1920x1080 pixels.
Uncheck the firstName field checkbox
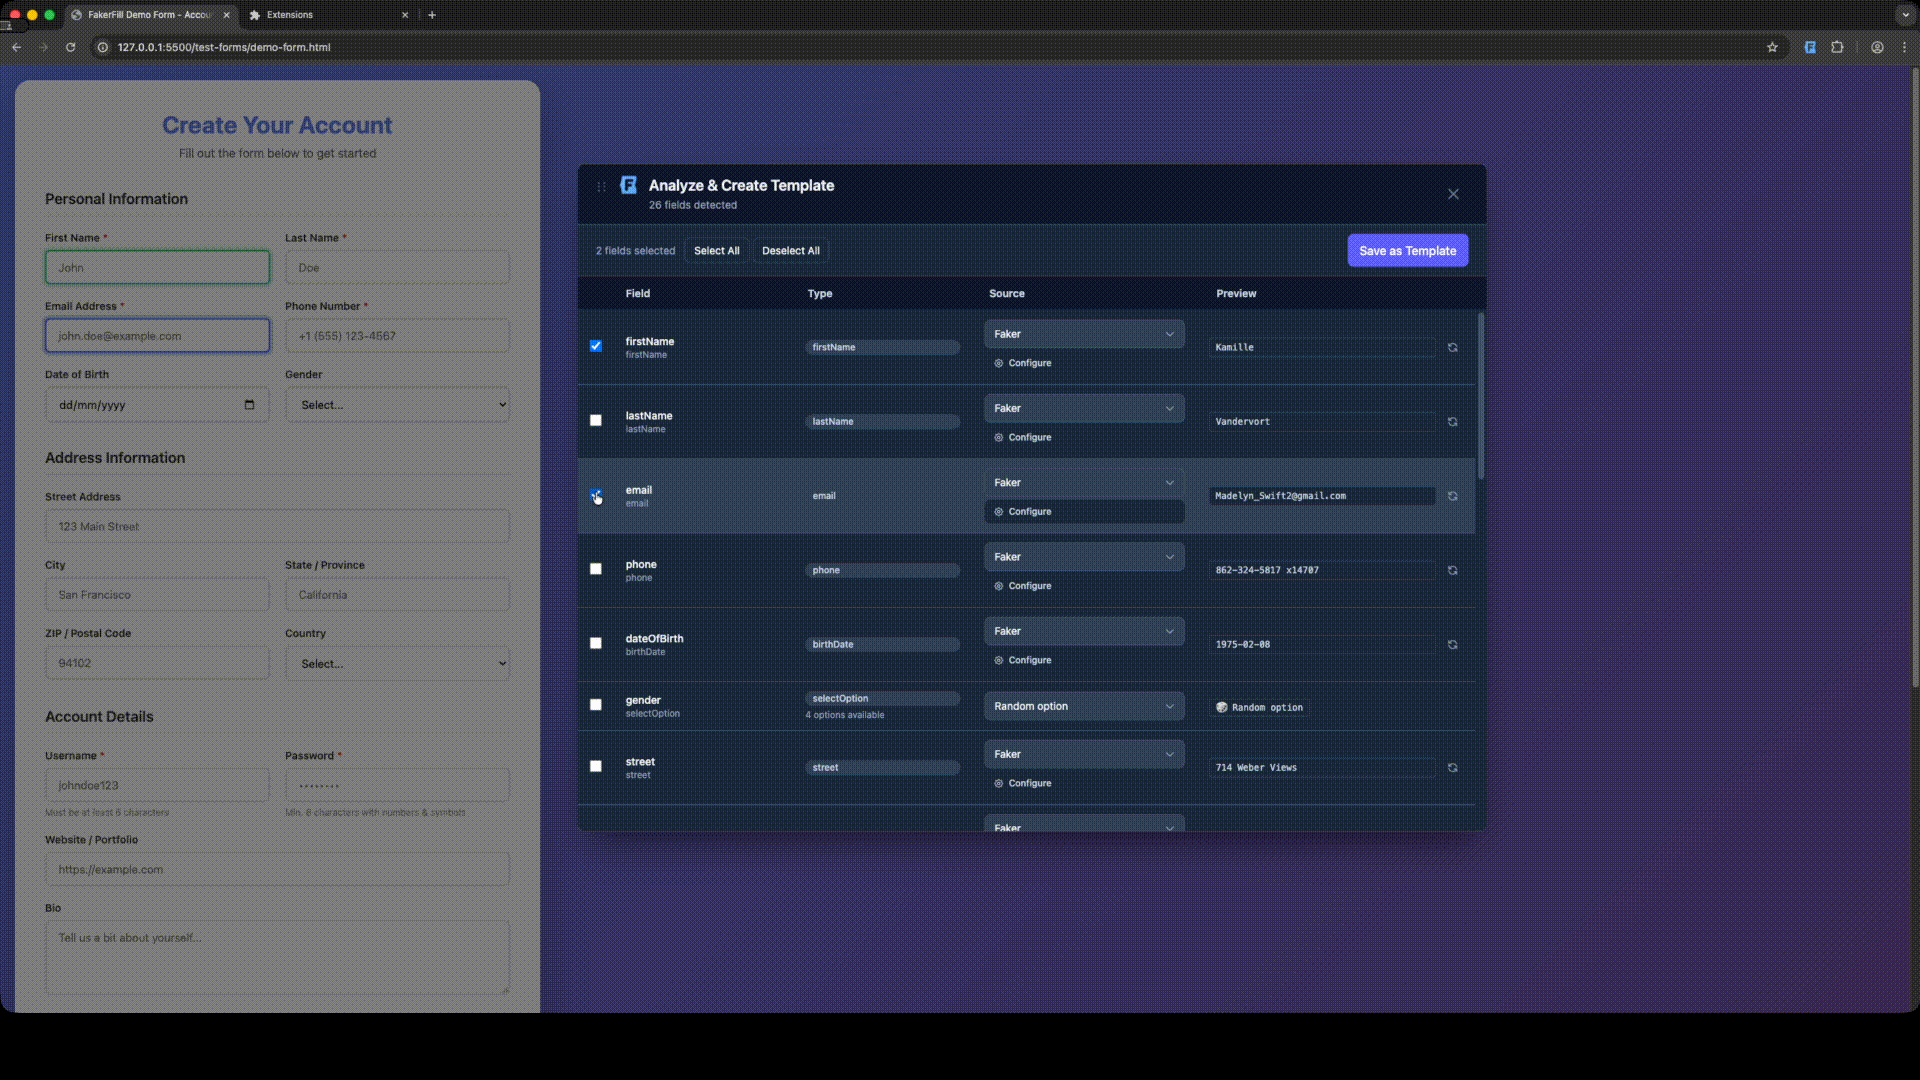click(596, 345)
